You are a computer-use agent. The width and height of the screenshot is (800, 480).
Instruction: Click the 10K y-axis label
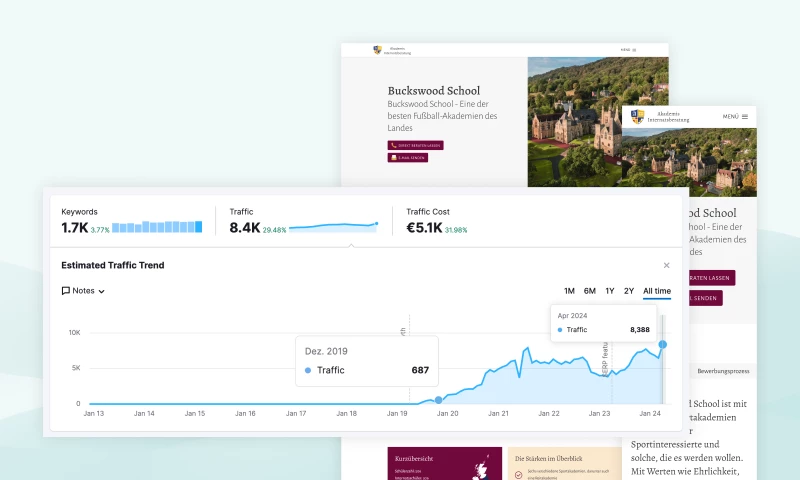click(x=74, y=333)
